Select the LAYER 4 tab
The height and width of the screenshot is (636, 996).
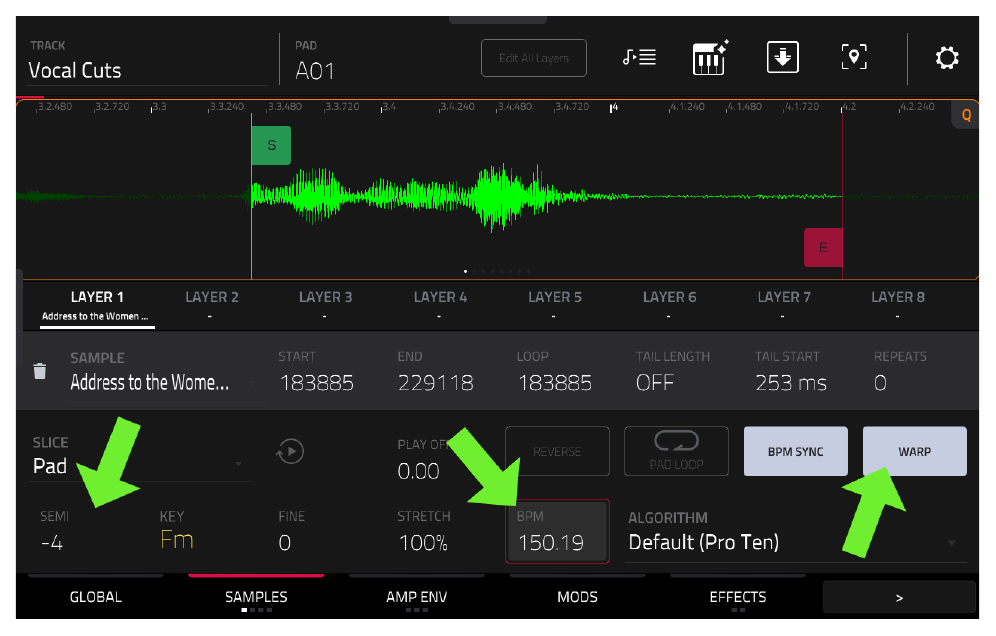pyautogui.click(x=440, y=306)
